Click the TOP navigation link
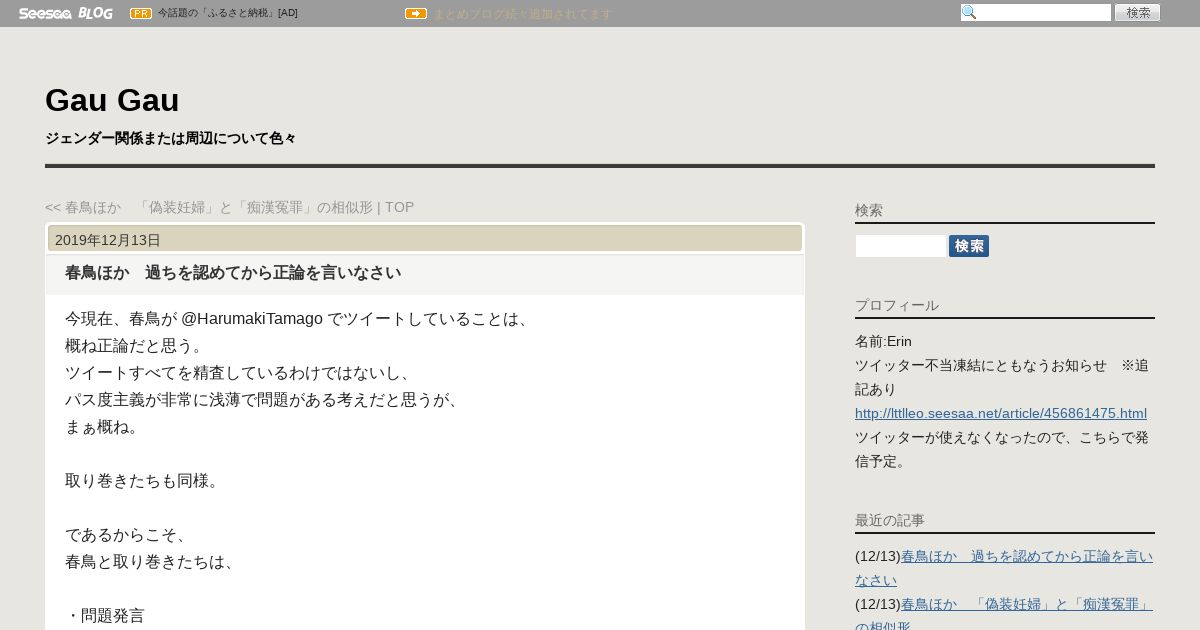Image resolution: width=1200 pixels, height=630 pixels. pyautogui.click(x=399, y=207)
